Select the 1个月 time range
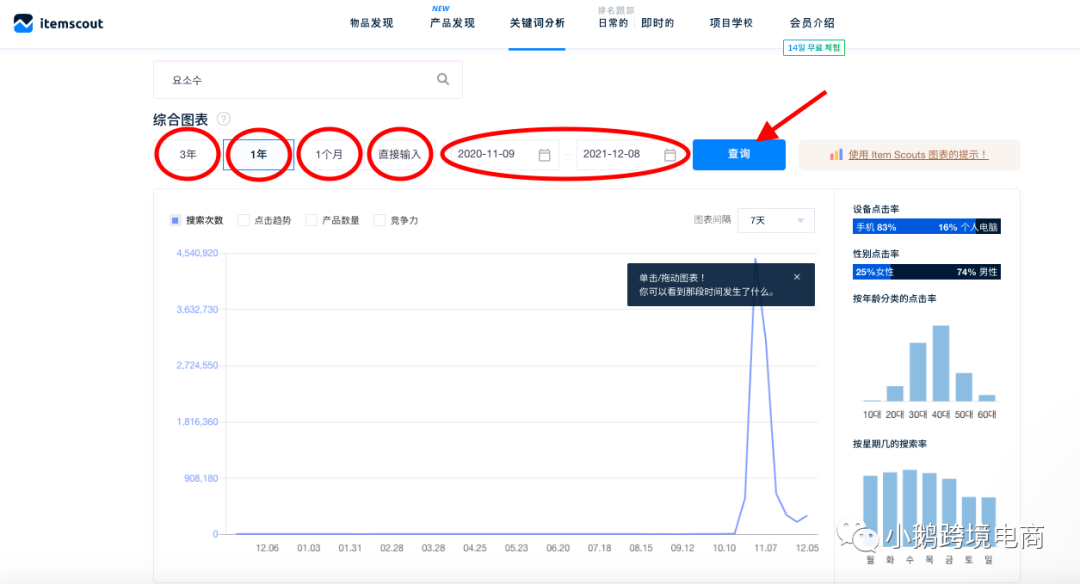This screenshot has height=584, width=1080. pos(329,154)
